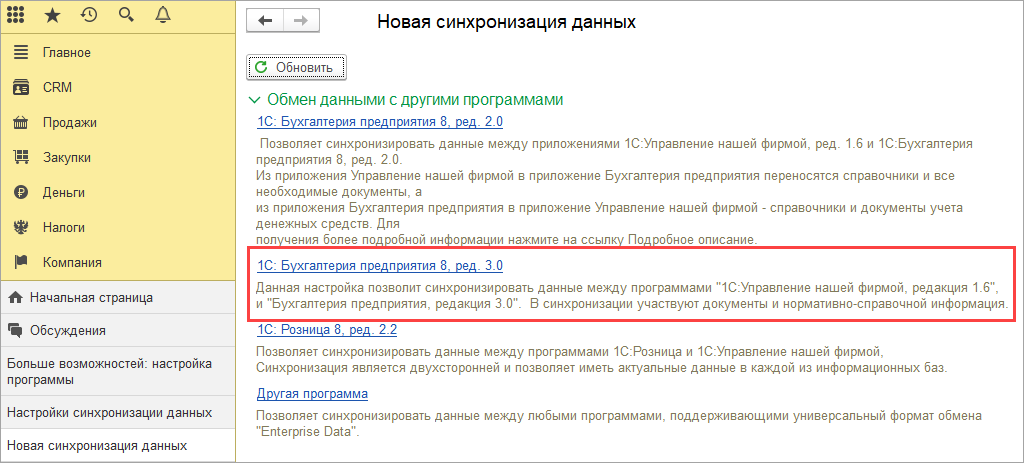Screen dimensions: 1024x463
Task: Click the search magnifier icon
Action: pyautogui.click(x=125, y=15)
